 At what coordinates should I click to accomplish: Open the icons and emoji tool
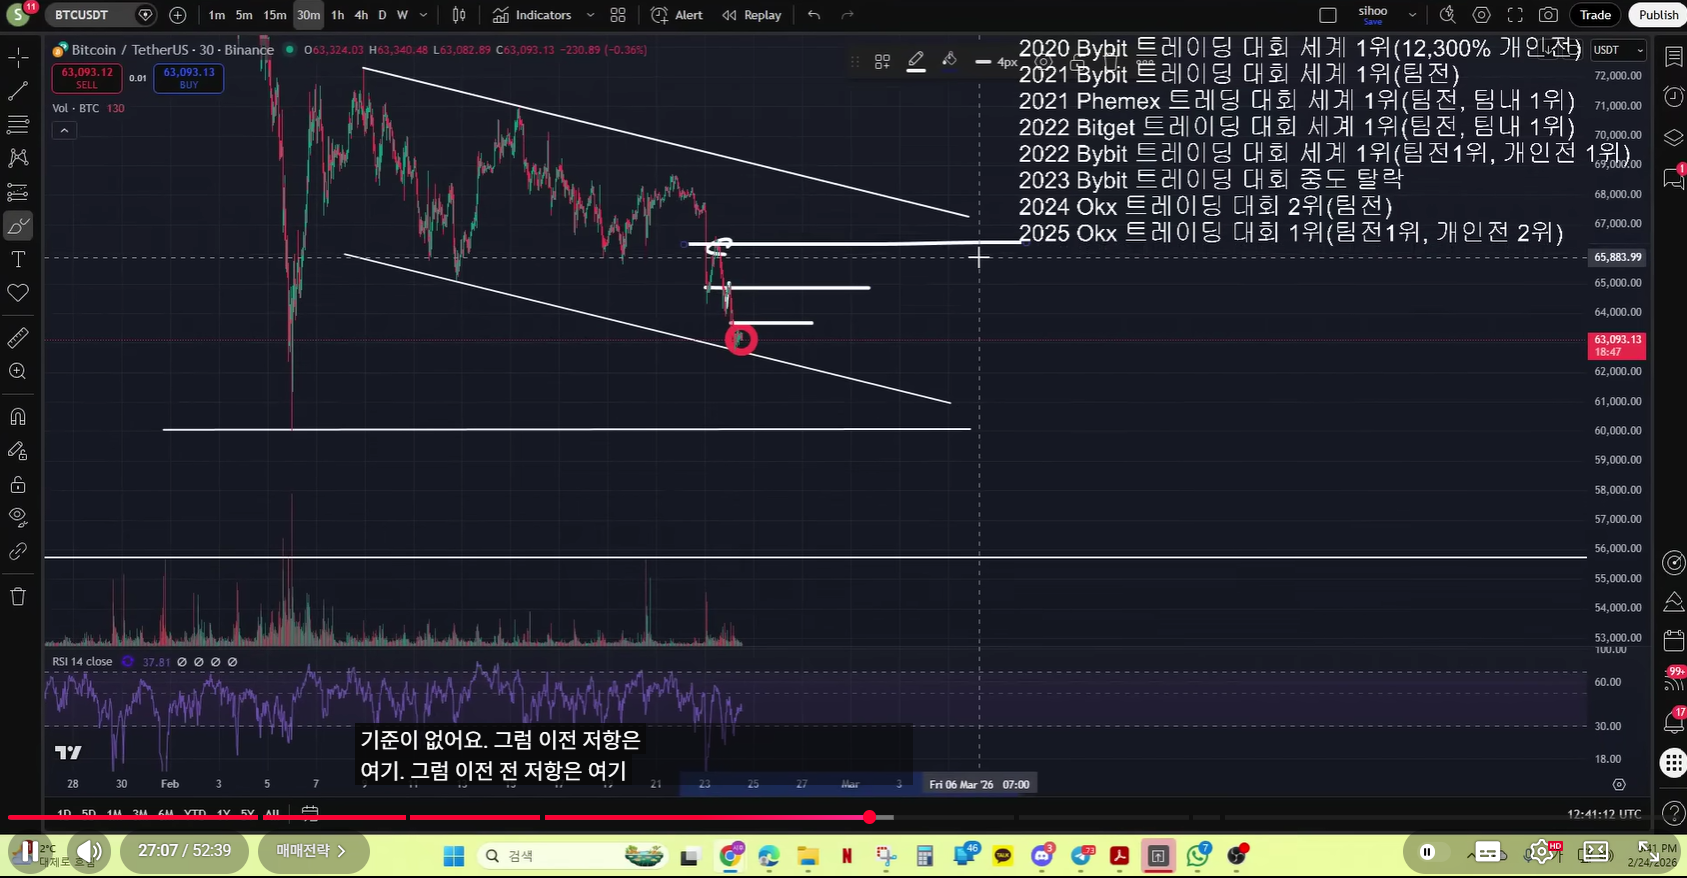click(x=18, y=293)
